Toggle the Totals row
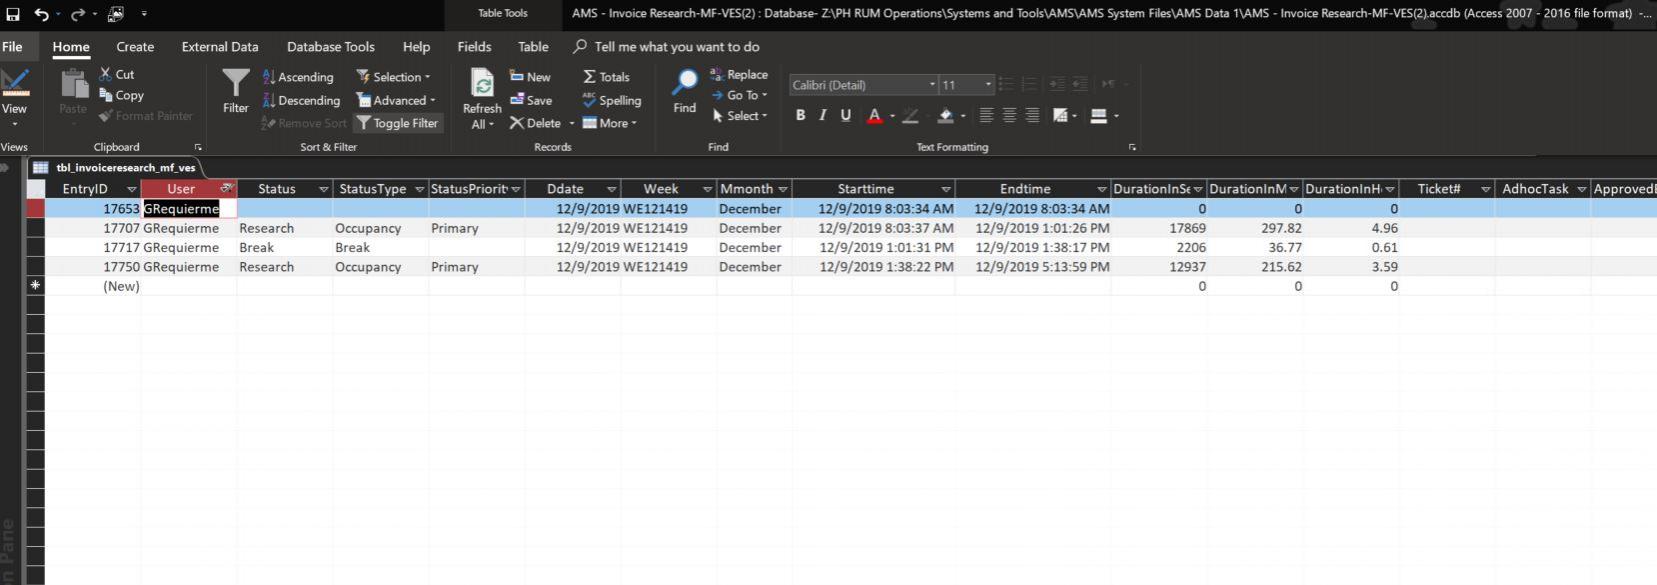The image size is (1657, 585). point(606,77)
